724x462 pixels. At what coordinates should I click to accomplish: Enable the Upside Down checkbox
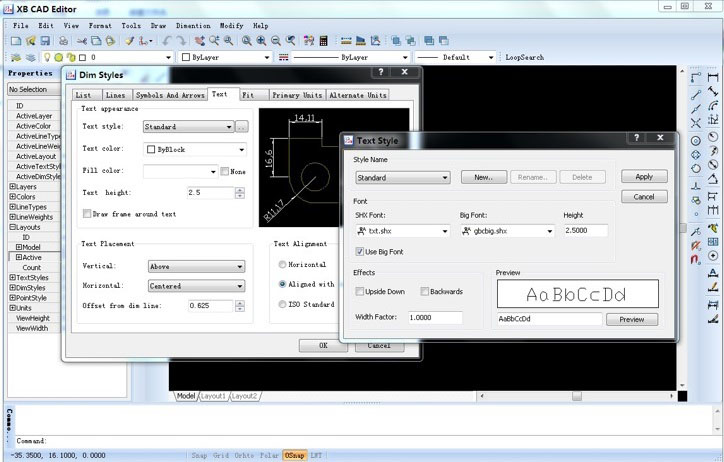[360, 292]
